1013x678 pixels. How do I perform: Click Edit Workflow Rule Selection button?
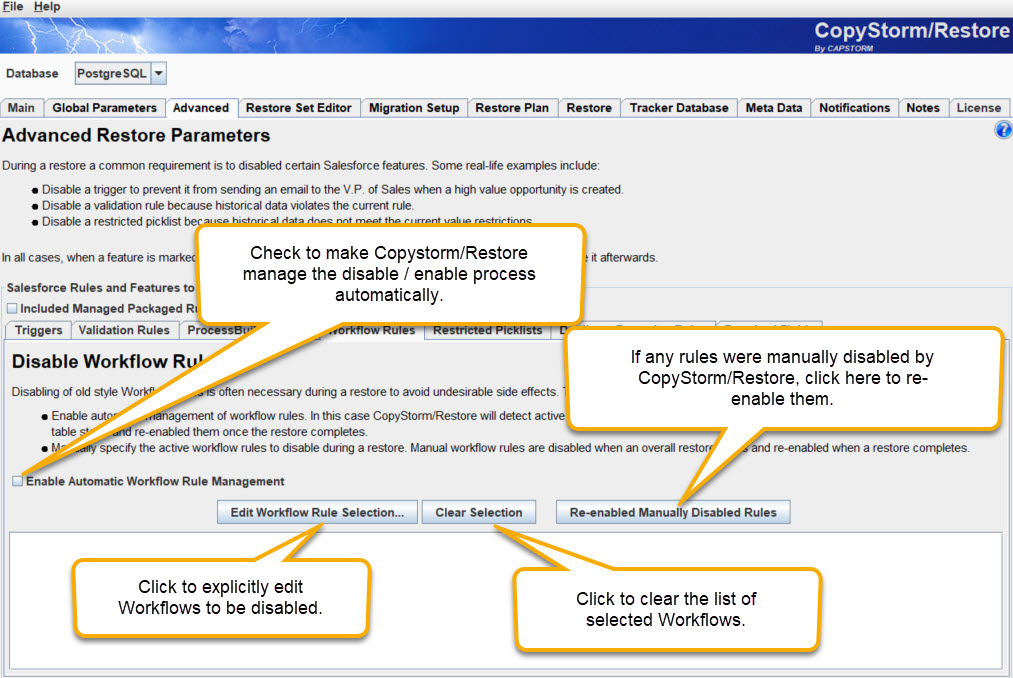(317, 513)
